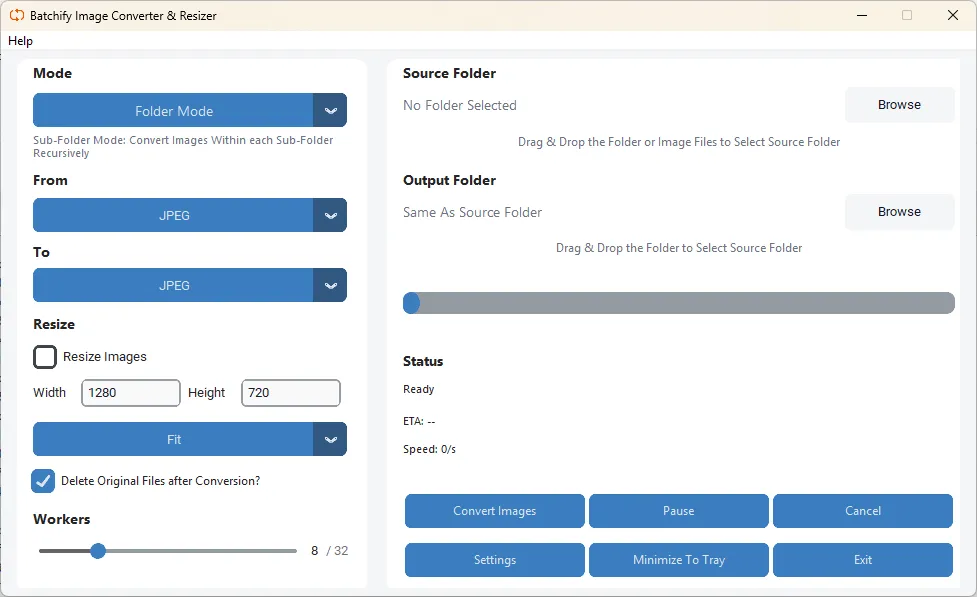Pause the current conversion

[678, 511]
